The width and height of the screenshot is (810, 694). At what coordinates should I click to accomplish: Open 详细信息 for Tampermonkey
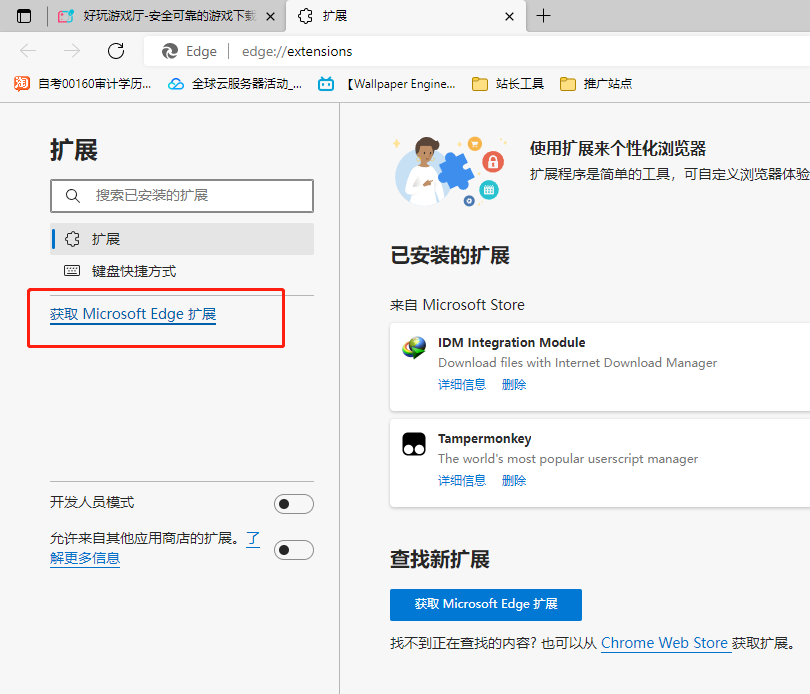click(x=462, y=481)
